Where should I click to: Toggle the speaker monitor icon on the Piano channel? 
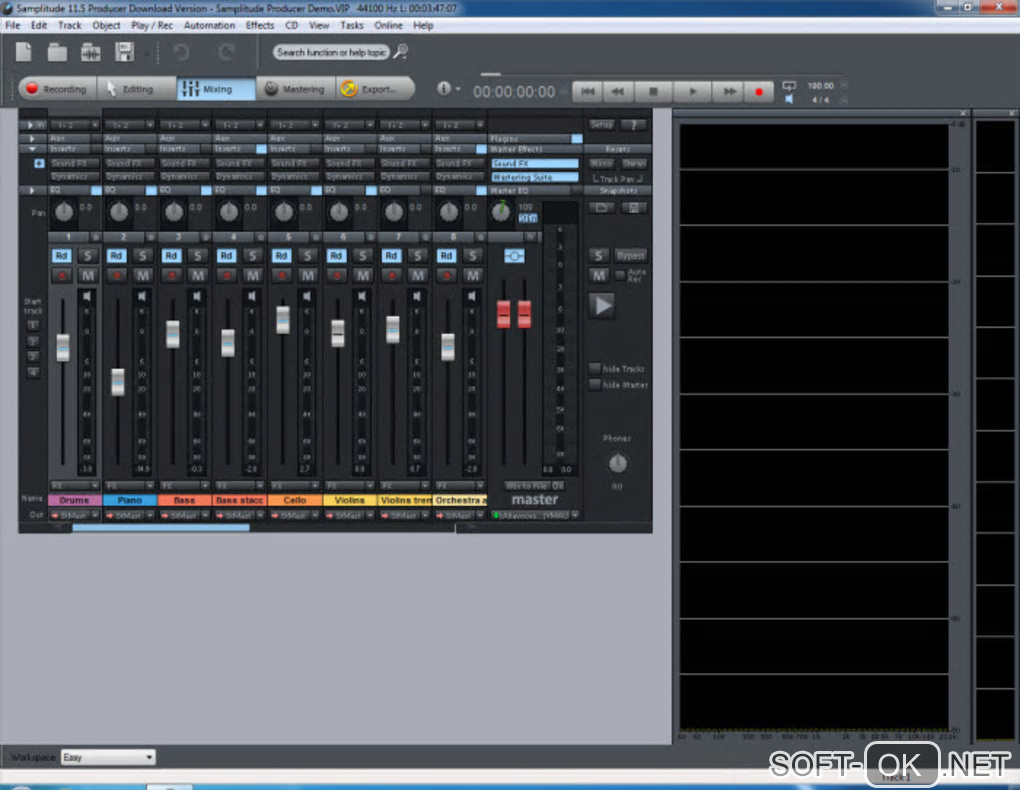(x=142, y=297)
